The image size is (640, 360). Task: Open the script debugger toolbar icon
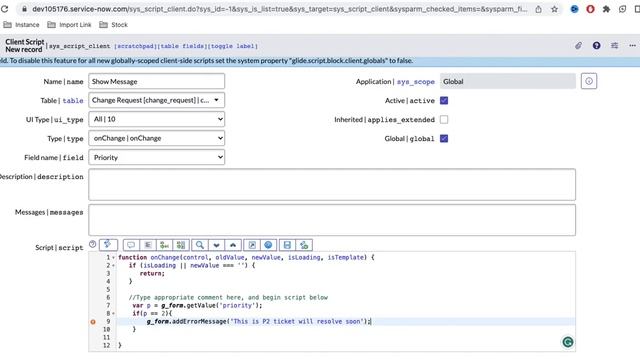click(x=304, y=245)
